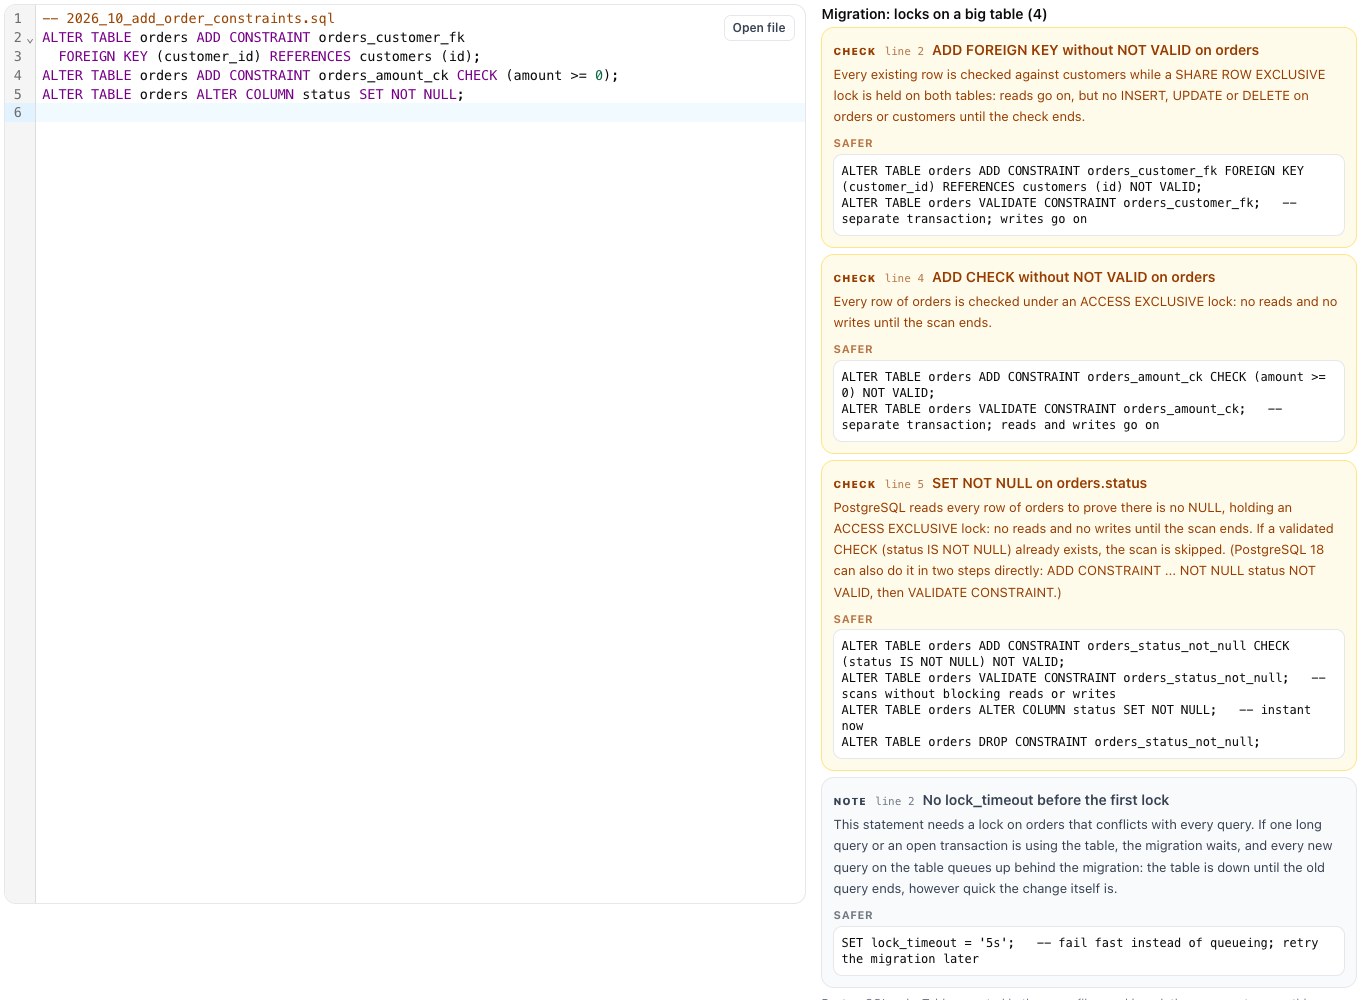
Task: Click 'line 5' label in the SET NOT NULL card
Action: 904,484
